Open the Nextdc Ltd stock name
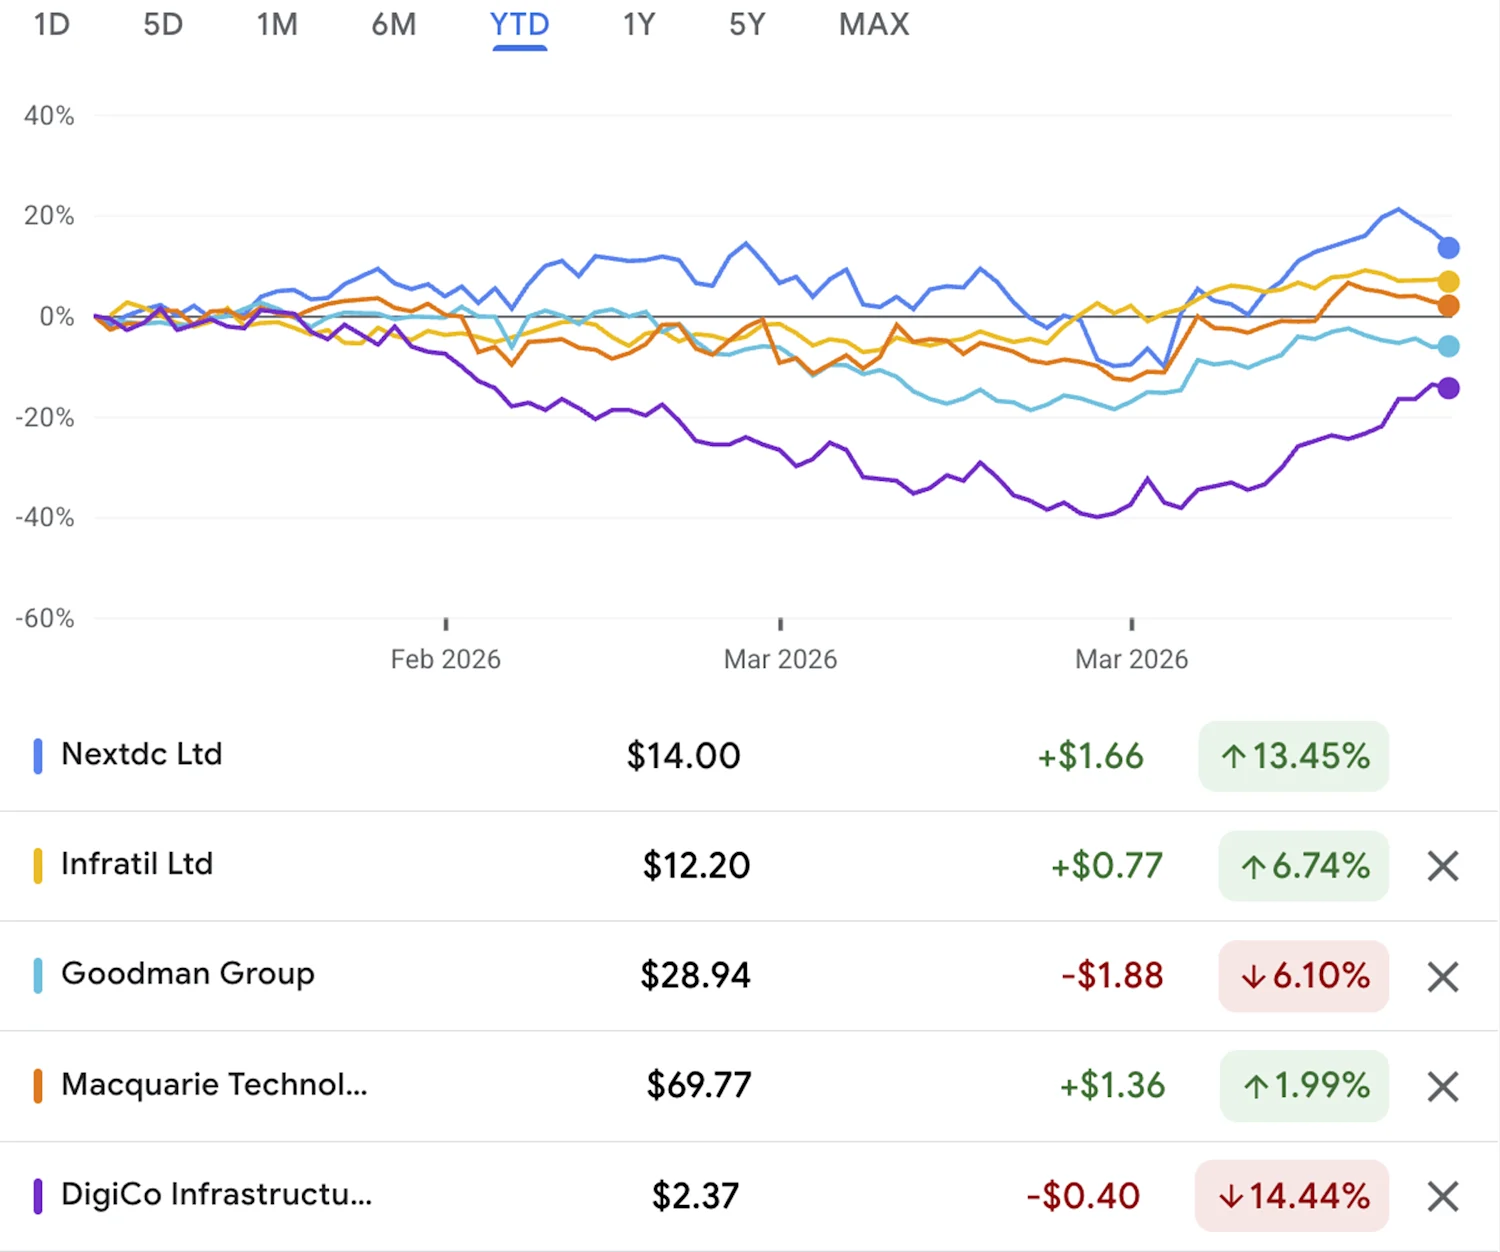The height and width of the screenshot is (1252, 1500). pyautogui.click(x=142, y=754)
